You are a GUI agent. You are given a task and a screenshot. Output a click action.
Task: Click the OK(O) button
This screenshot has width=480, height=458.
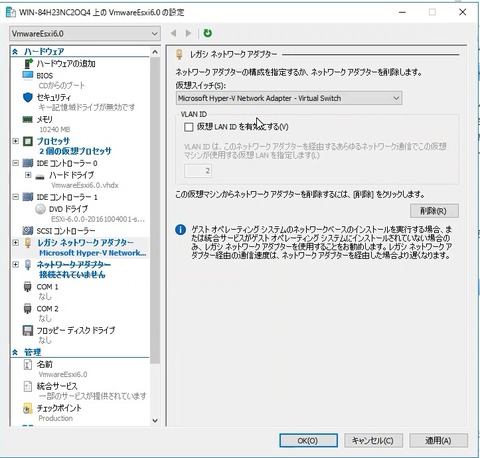pyautogui.click(x=308, y=441)
